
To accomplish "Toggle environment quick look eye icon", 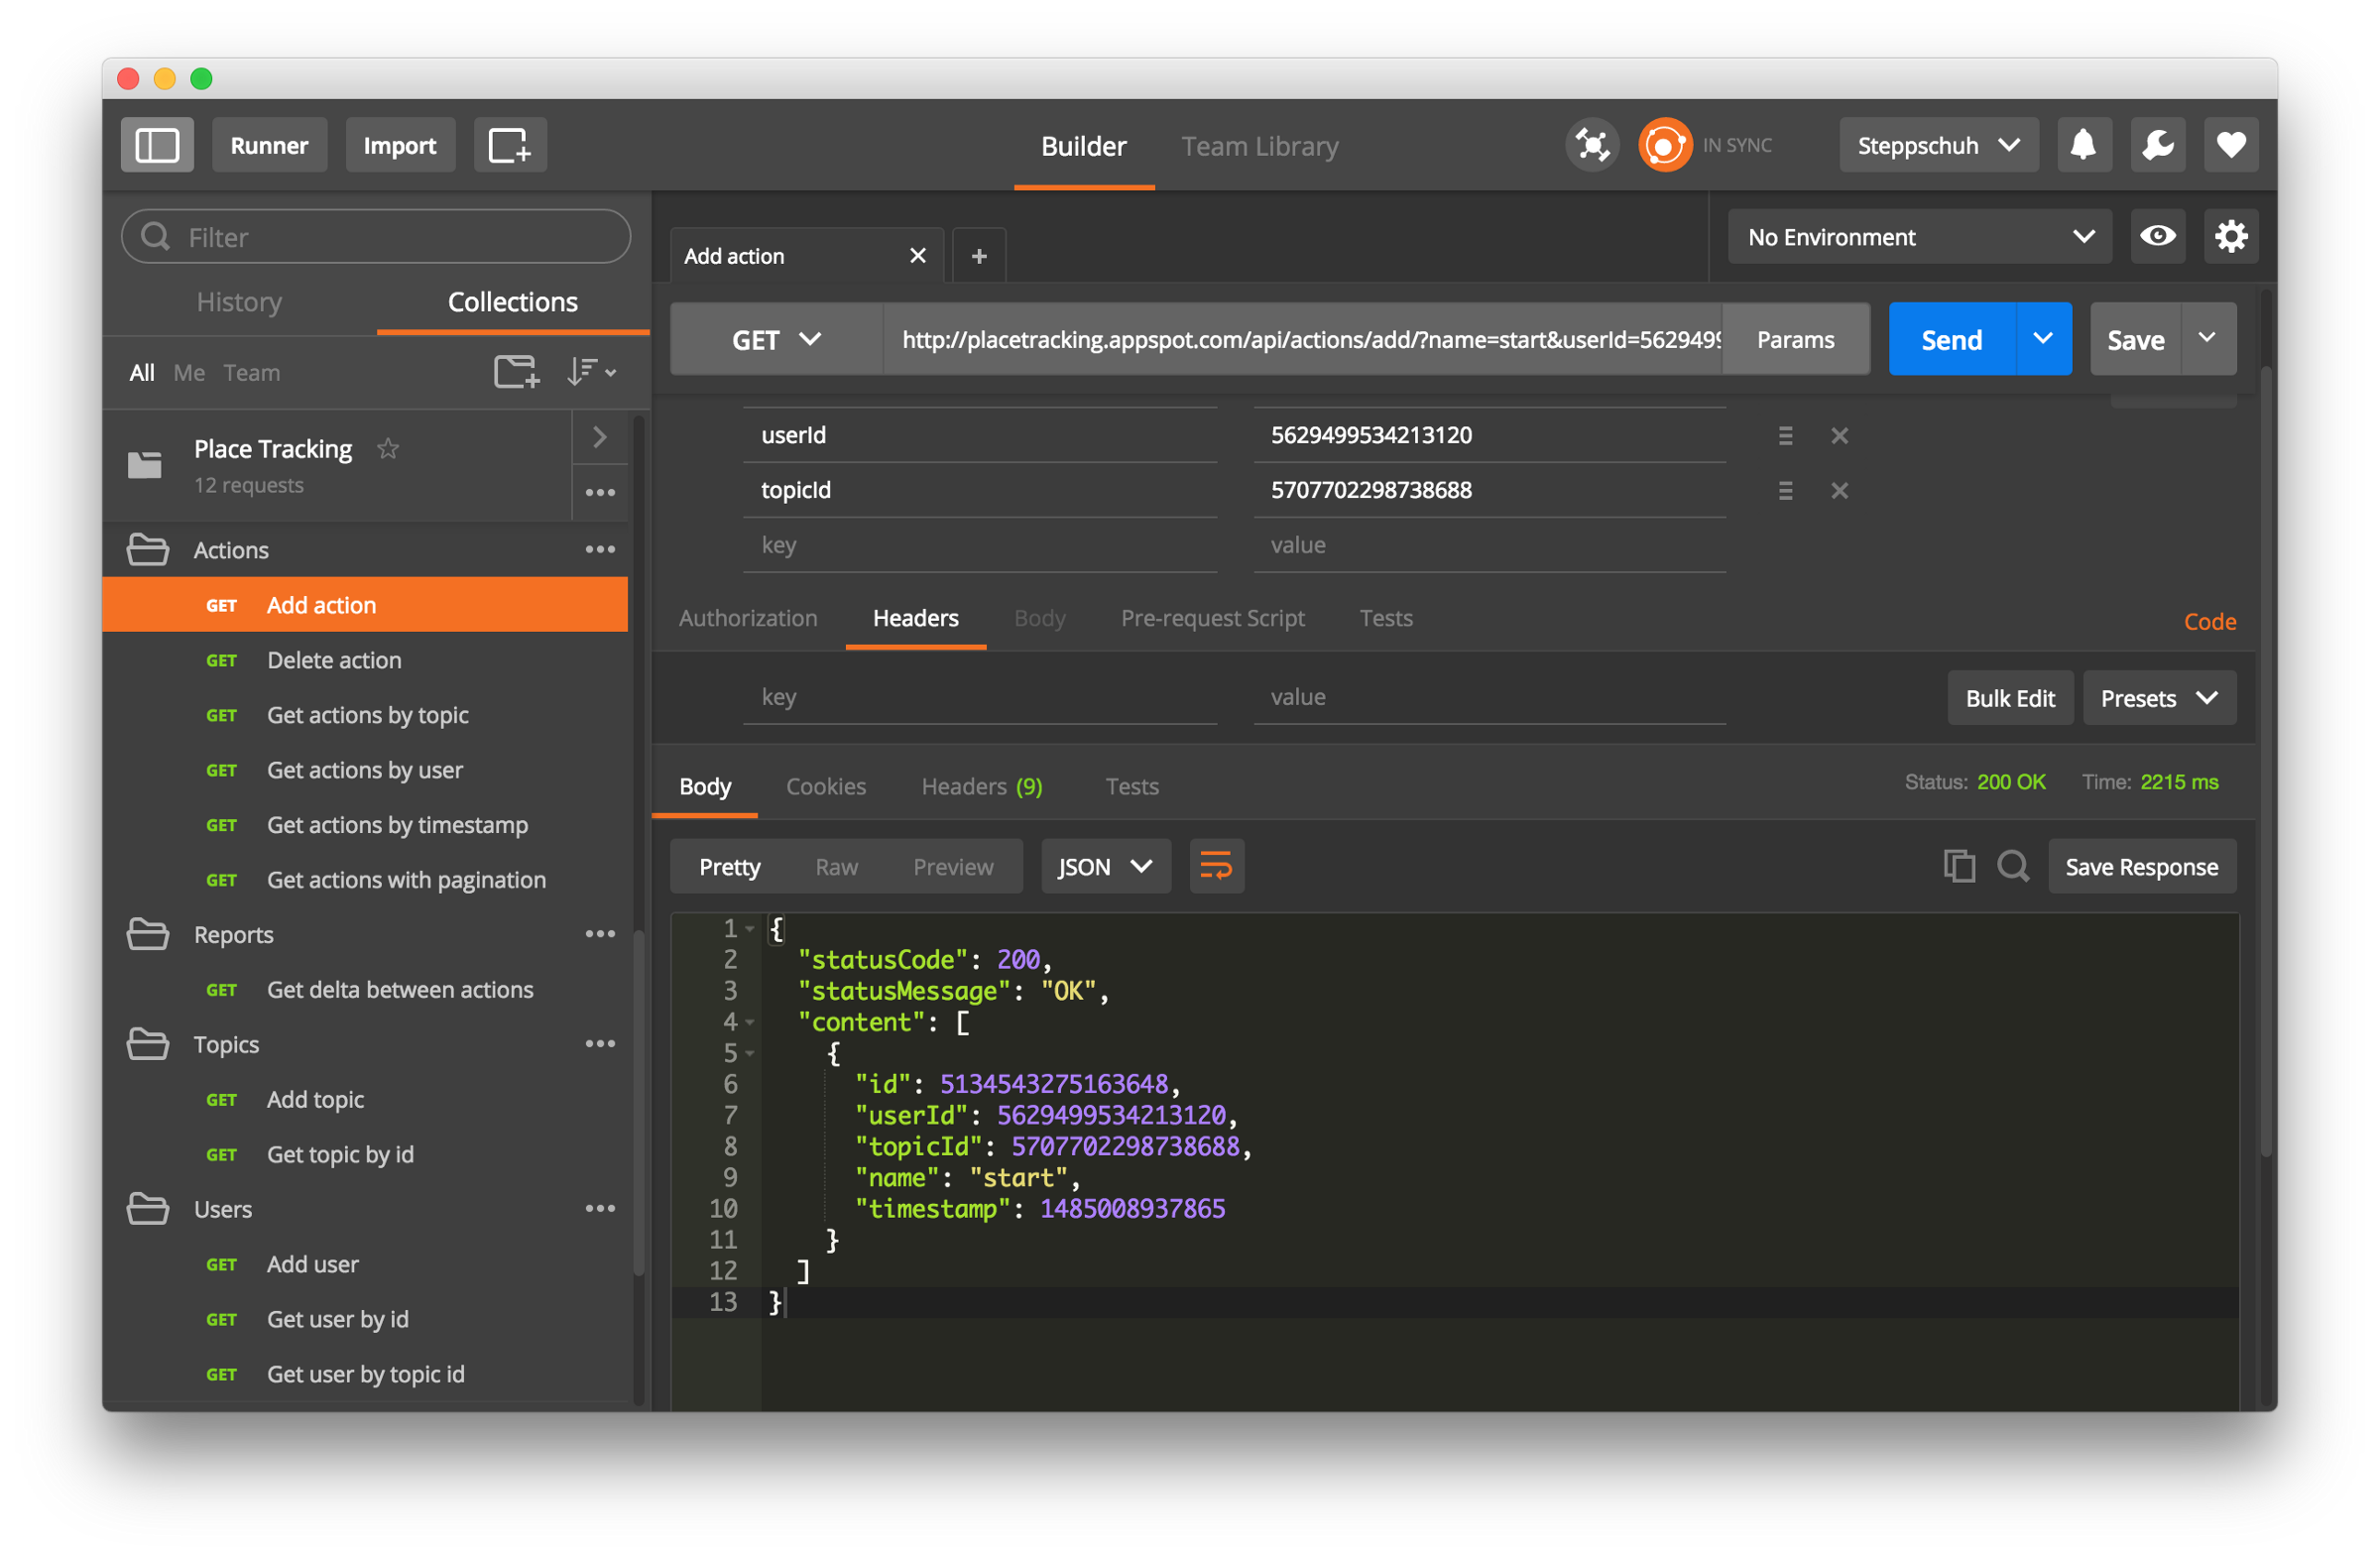I will [2157, 237].
